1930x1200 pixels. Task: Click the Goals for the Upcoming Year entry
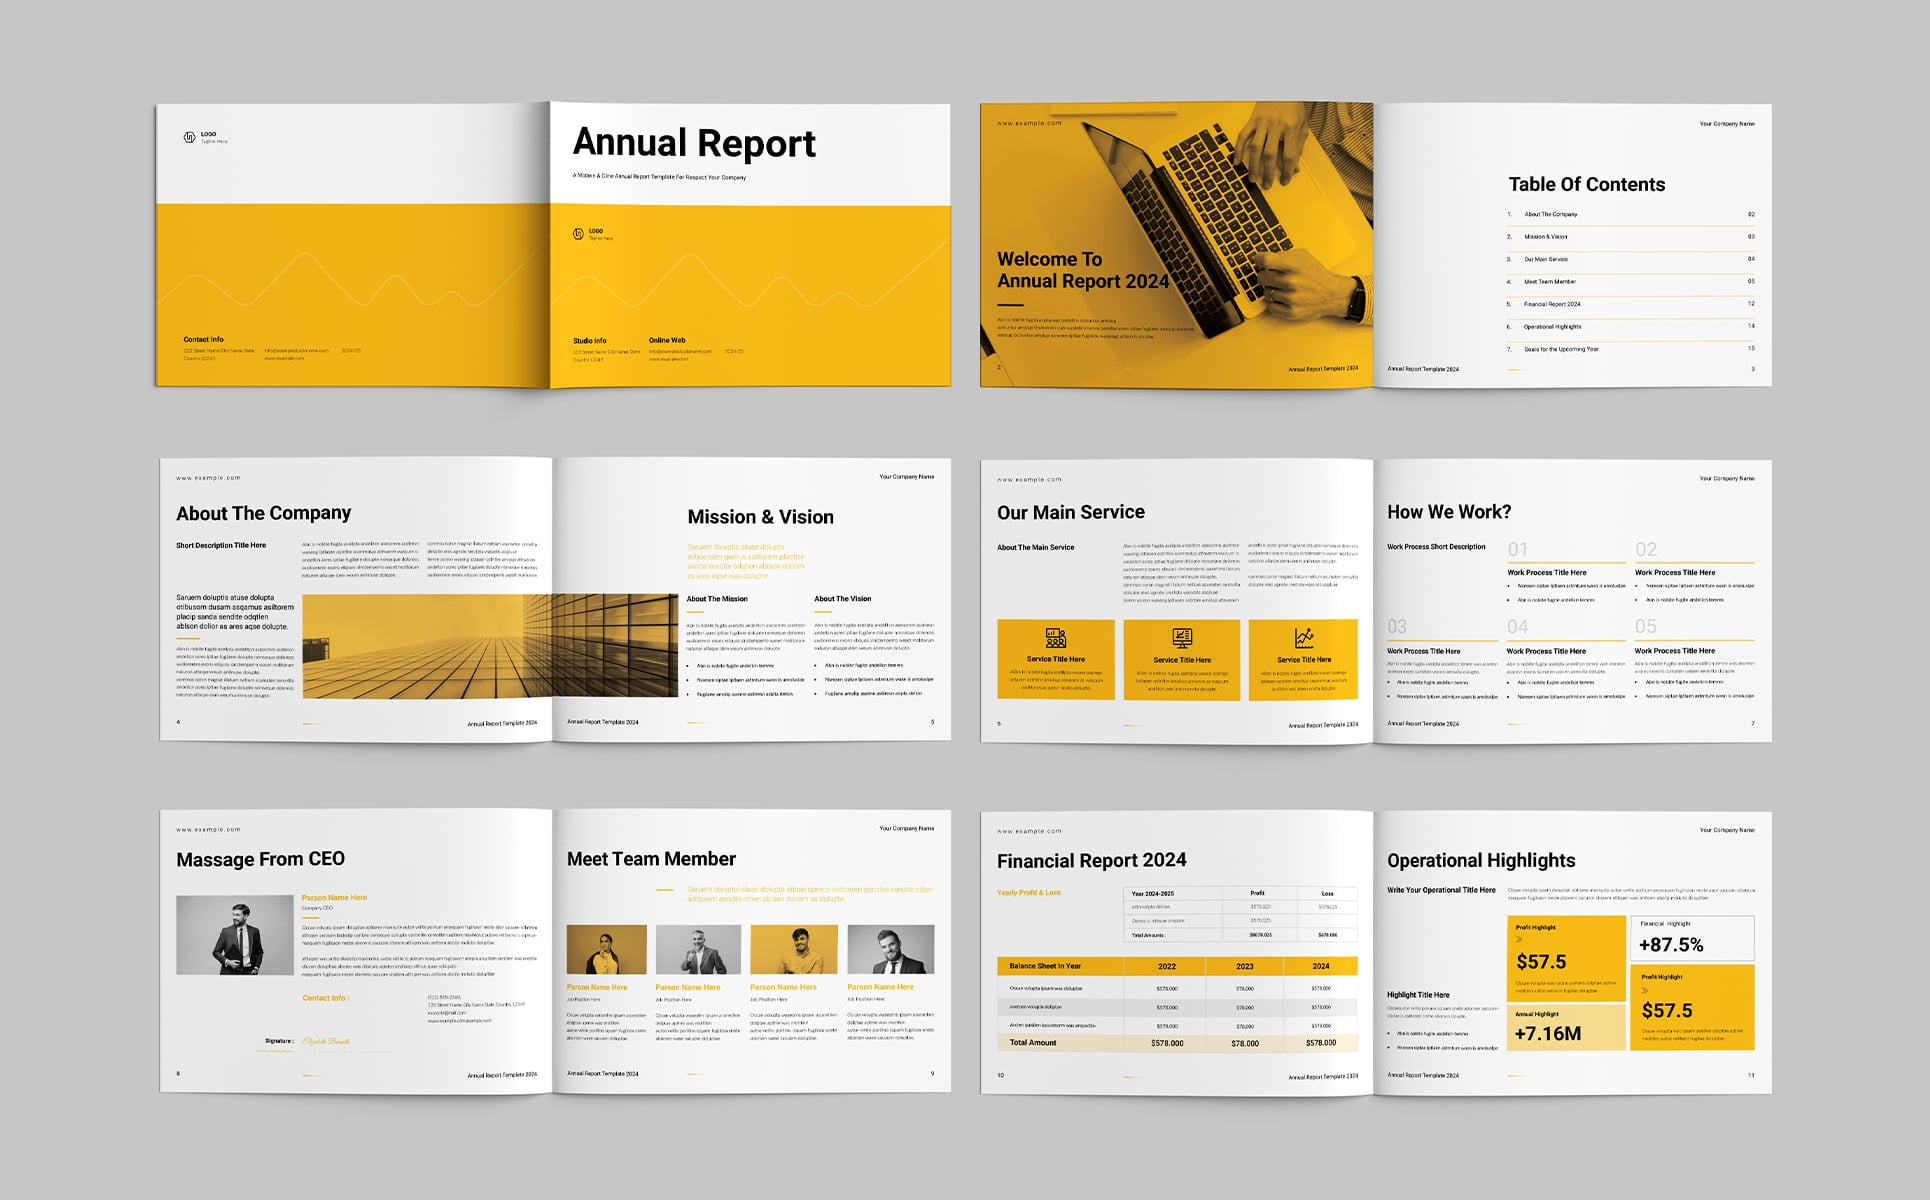1560,349
